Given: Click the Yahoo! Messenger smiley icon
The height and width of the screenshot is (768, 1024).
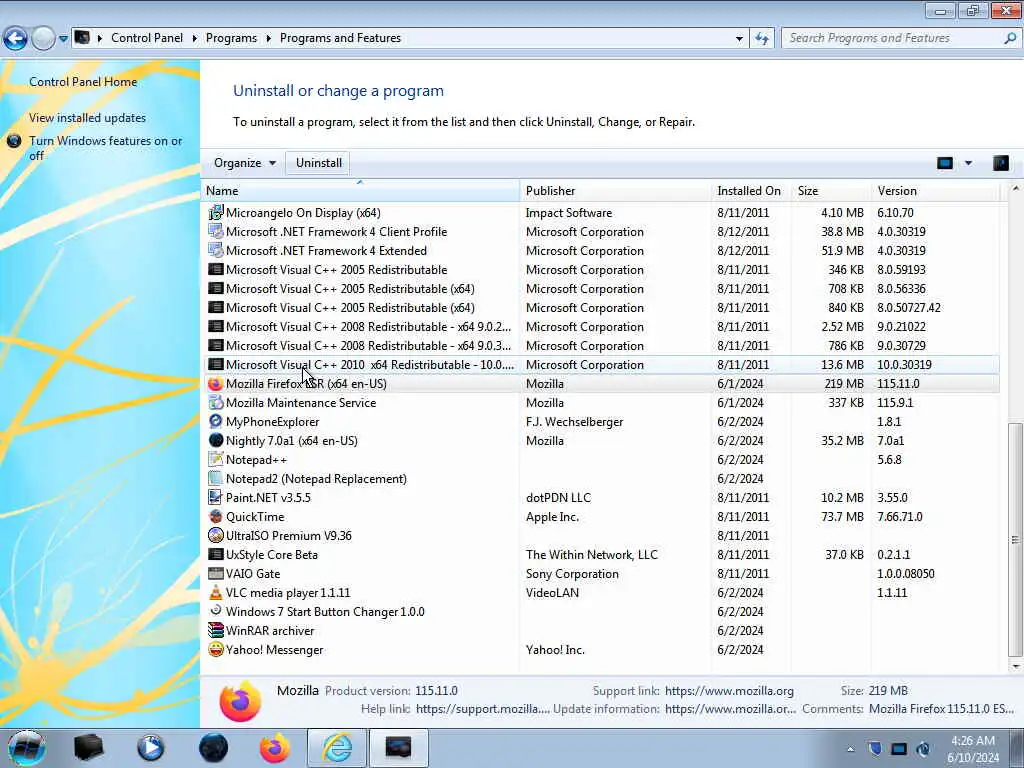Looking at the screenshot, I should point(216,650).
